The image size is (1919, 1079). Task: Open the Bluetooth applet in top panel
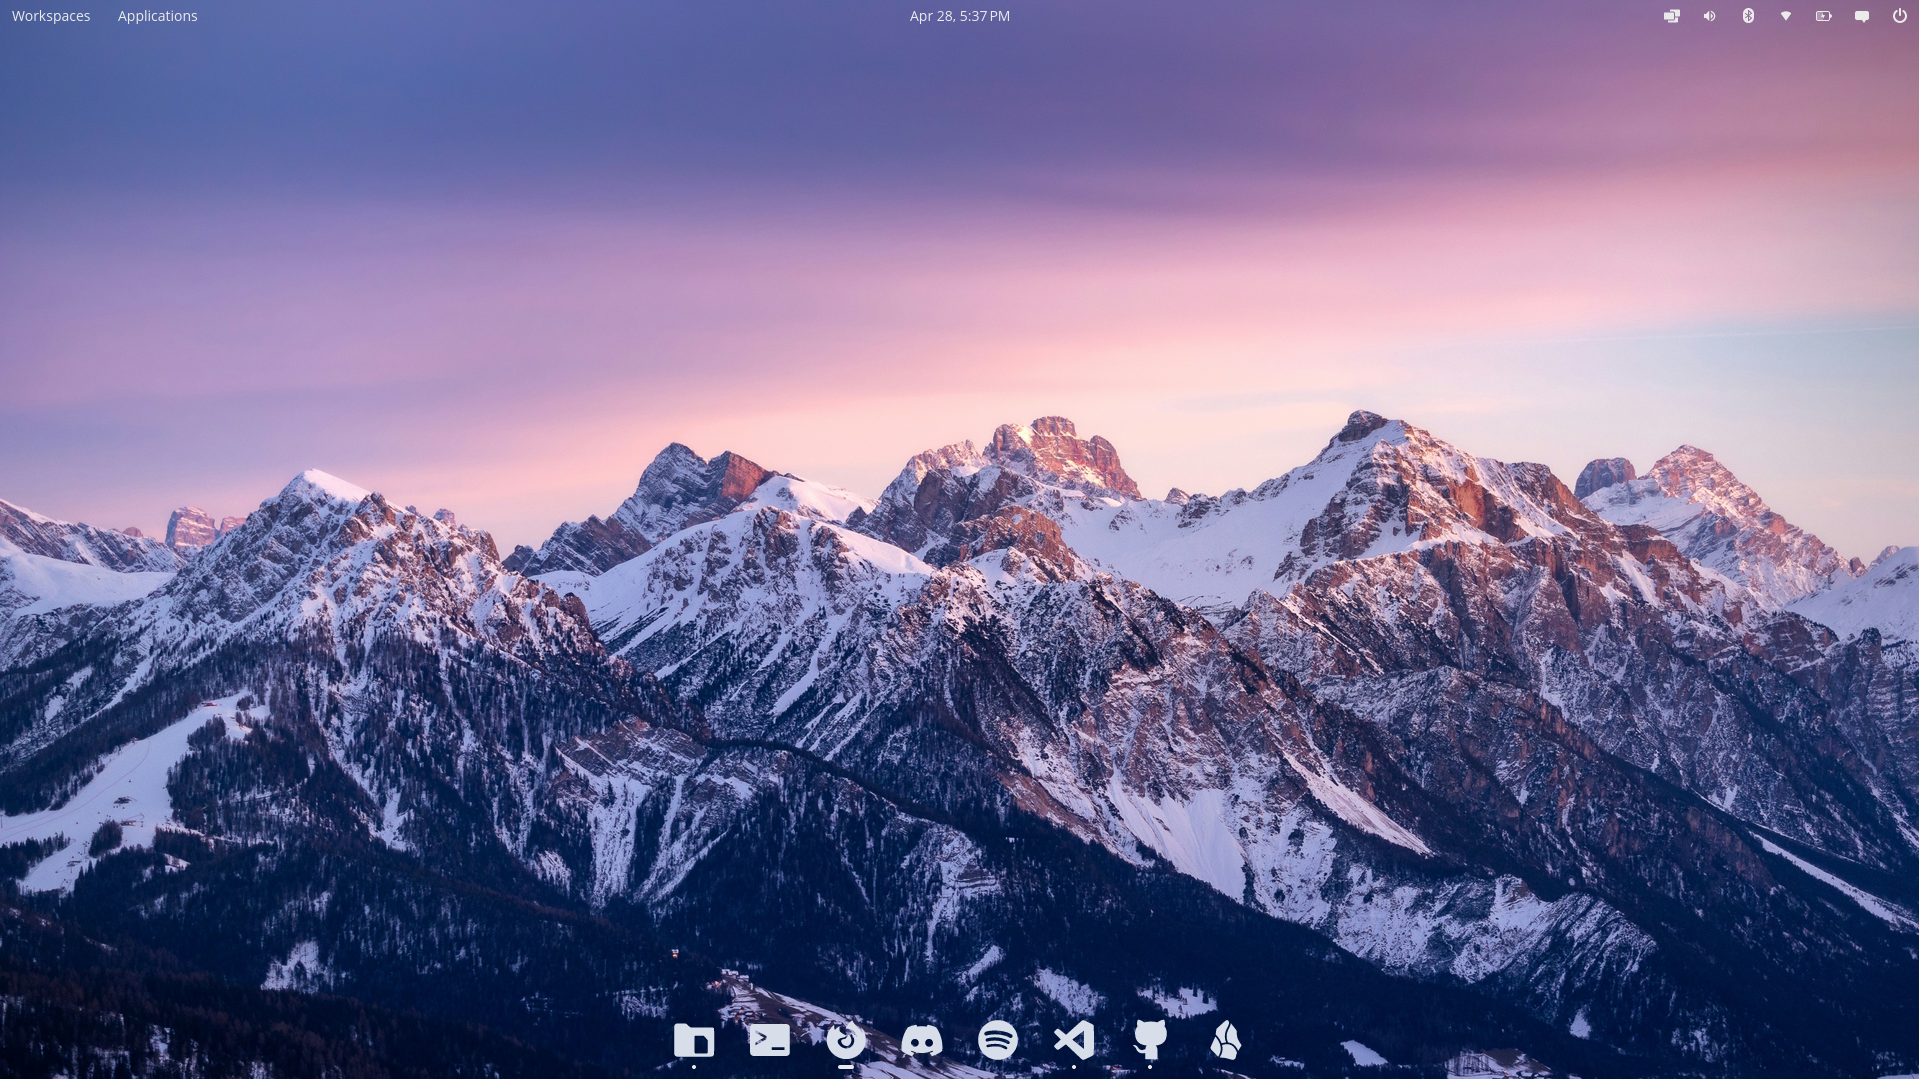point(1748,16)
